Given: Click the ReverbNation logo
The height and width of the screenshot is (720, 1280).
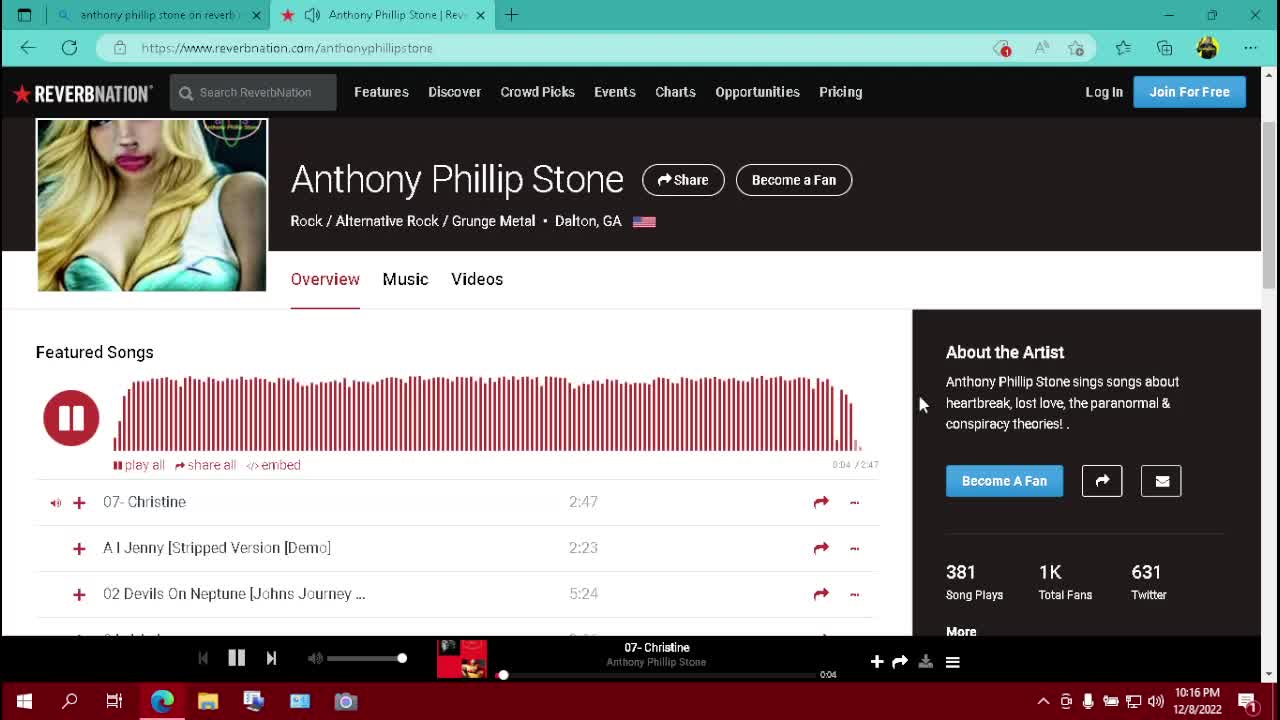Looking at the screenshot, I should pos(82,93).
